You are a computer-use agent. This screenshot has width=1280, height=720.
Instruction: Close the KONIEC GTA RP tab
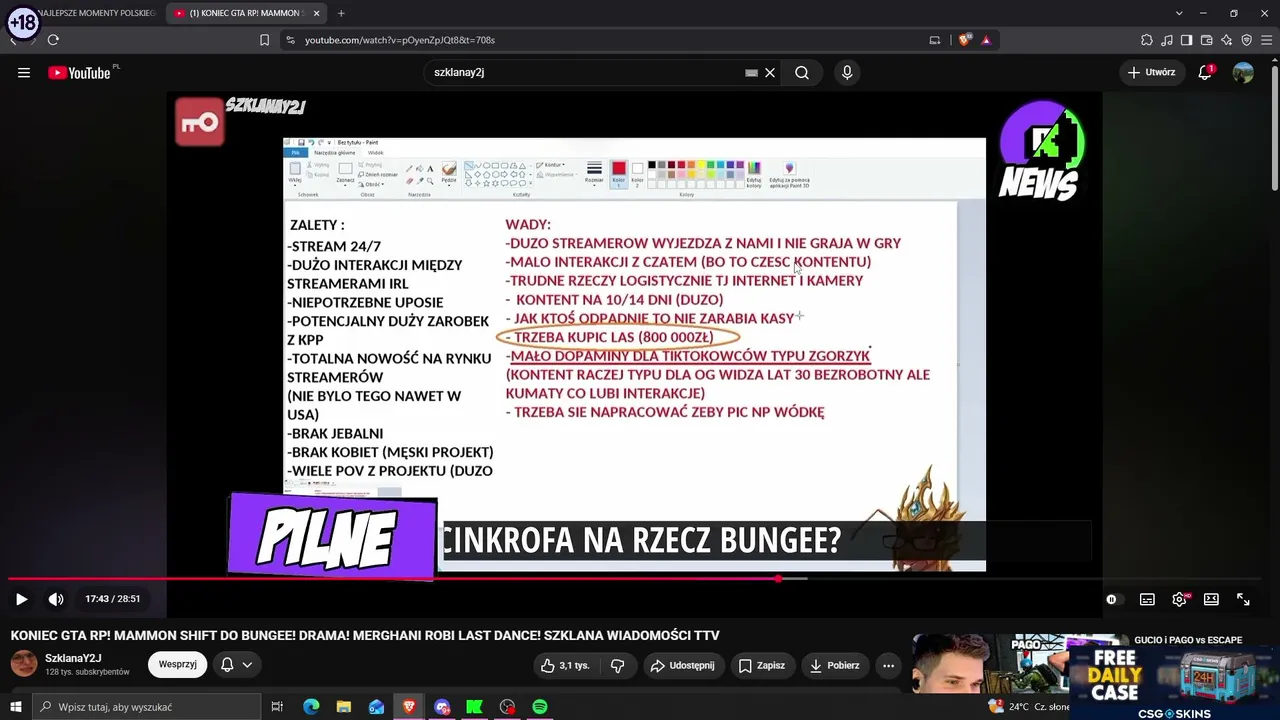pyautogui.click(x=316, y=13)
